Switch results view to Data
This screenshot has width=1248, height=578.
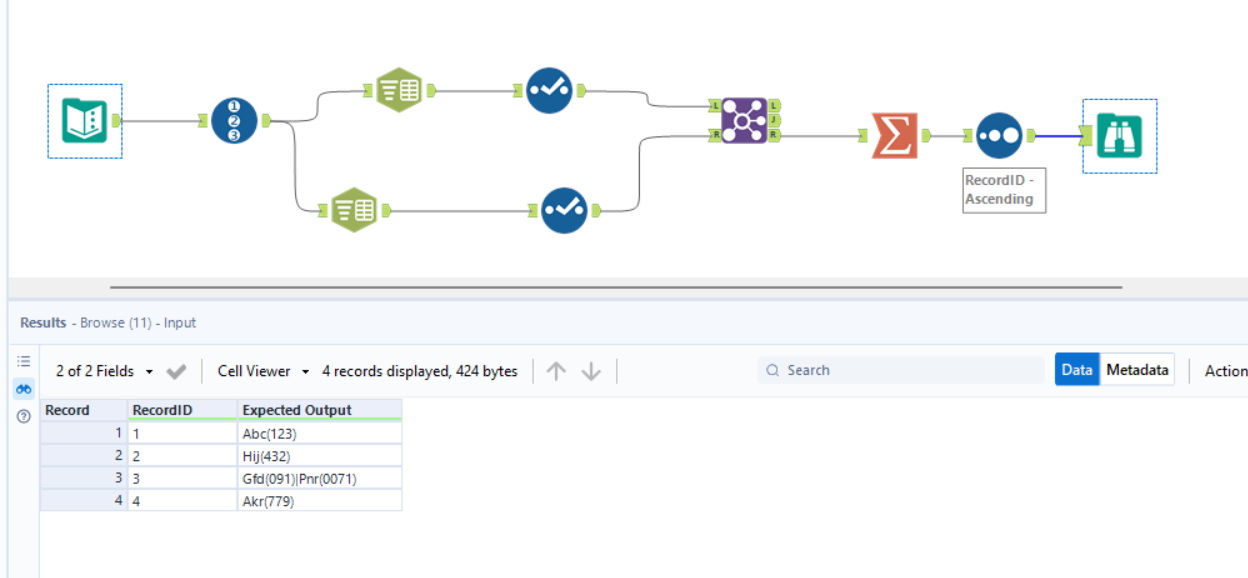pyautogui.click(x=1077, y=370)
